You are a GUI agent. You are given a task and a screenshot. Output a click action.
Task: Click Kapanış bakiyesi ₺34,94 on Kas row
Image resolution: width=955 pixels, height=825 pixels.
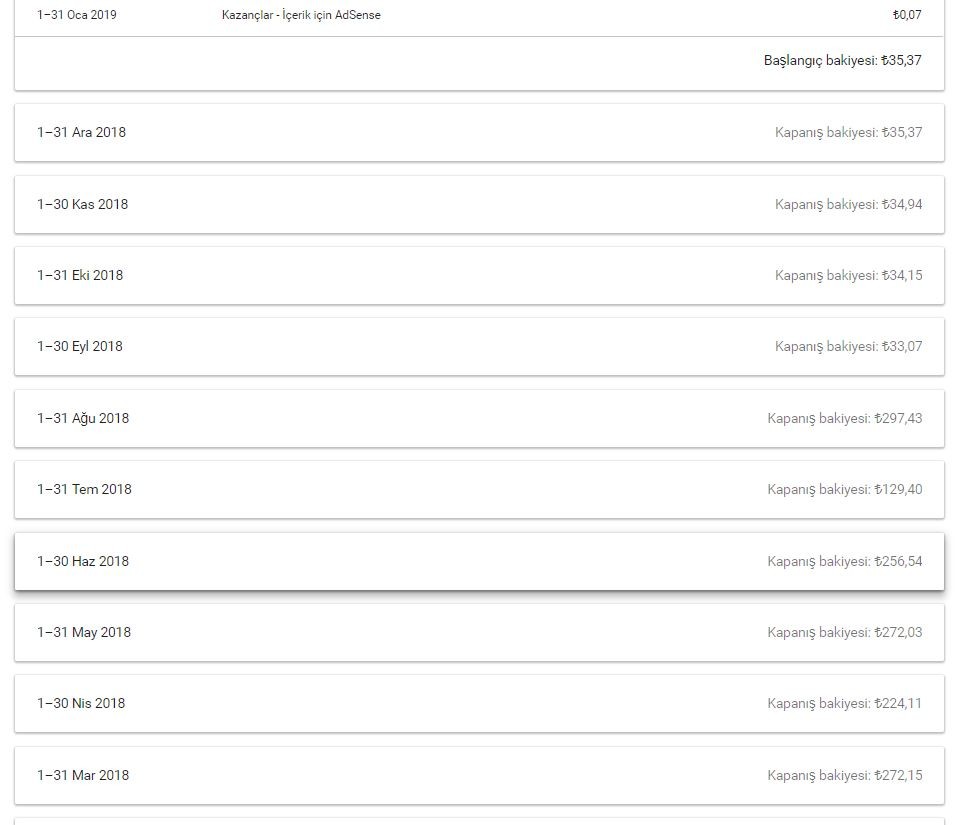click(x=848, y=204)
